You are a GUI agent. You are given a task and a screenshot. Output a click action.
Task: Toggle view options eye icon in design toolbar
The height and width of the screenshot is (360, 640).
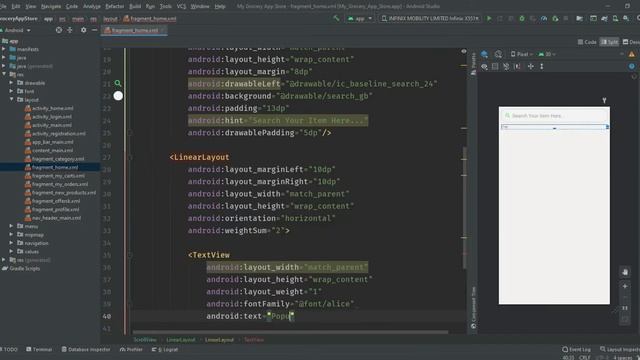(484, 66)
